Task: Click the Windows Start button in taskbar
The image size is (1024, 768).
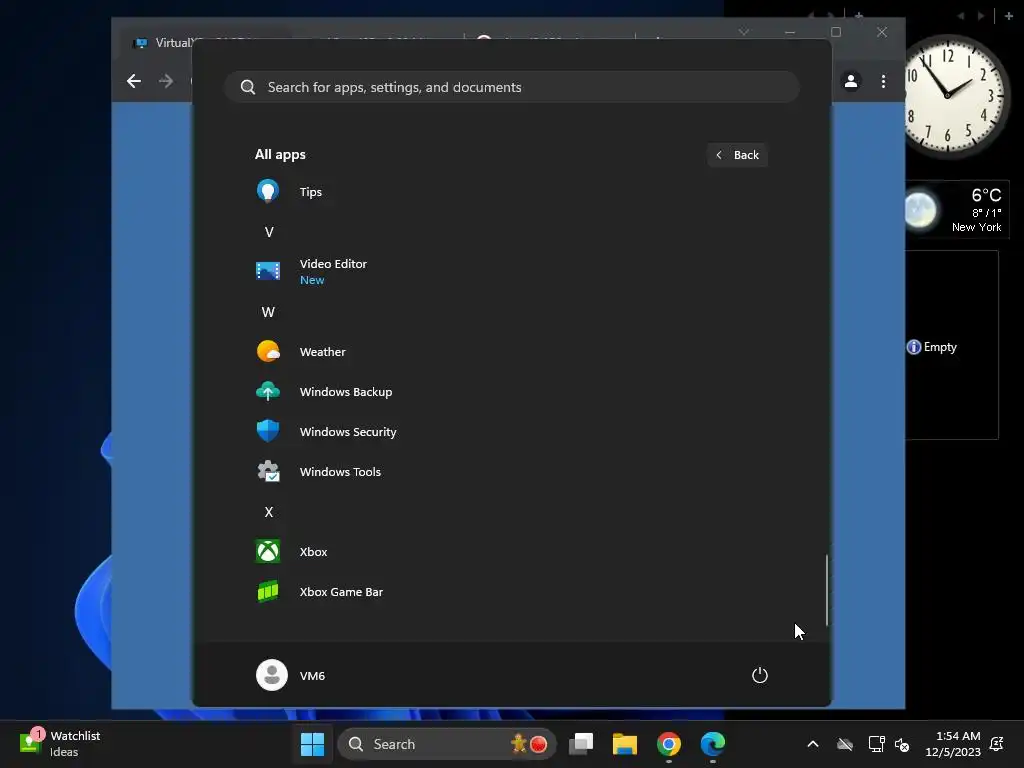Action: pos(312,743)
